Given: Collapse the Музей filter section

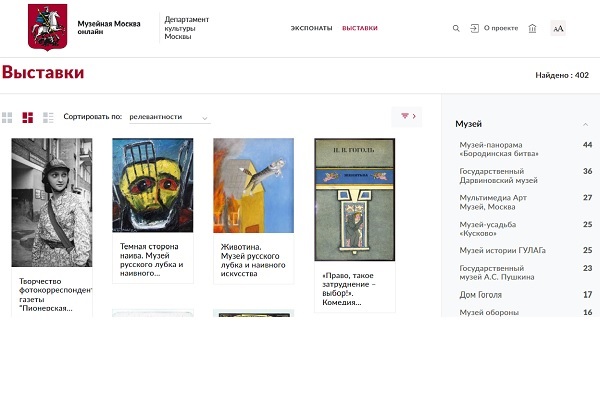Looking at the screenshot, I should coord(585,124).
